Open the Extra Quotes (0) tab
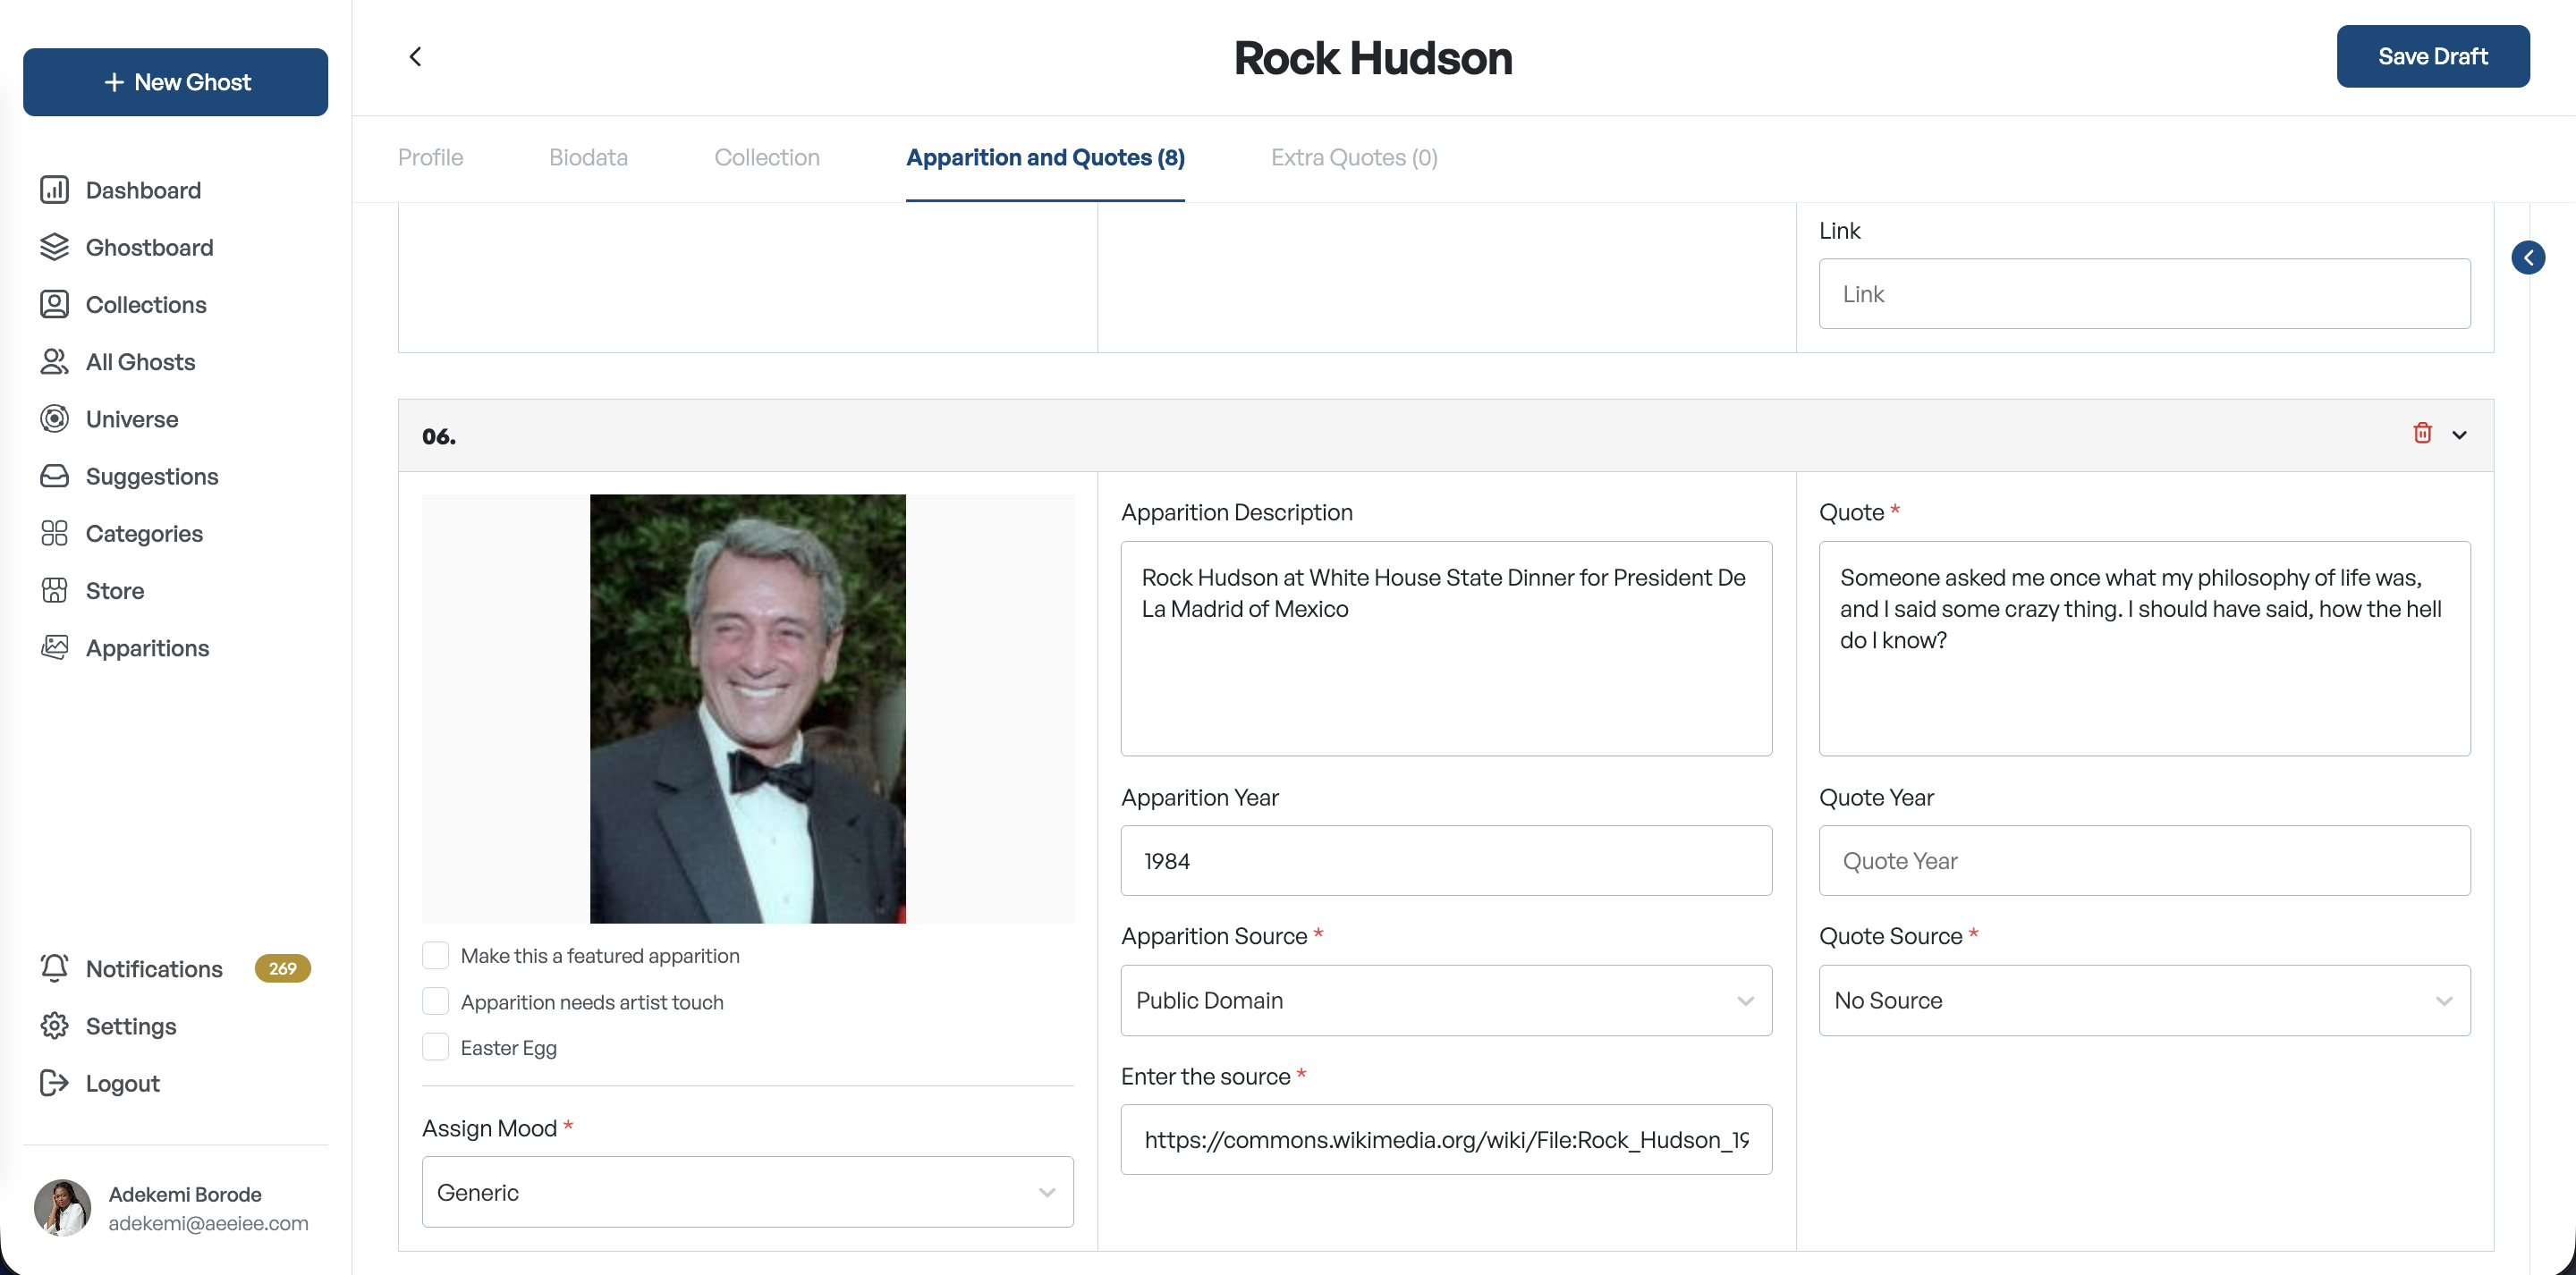The image size is (2576, 1275). [x=1354, y=158]
